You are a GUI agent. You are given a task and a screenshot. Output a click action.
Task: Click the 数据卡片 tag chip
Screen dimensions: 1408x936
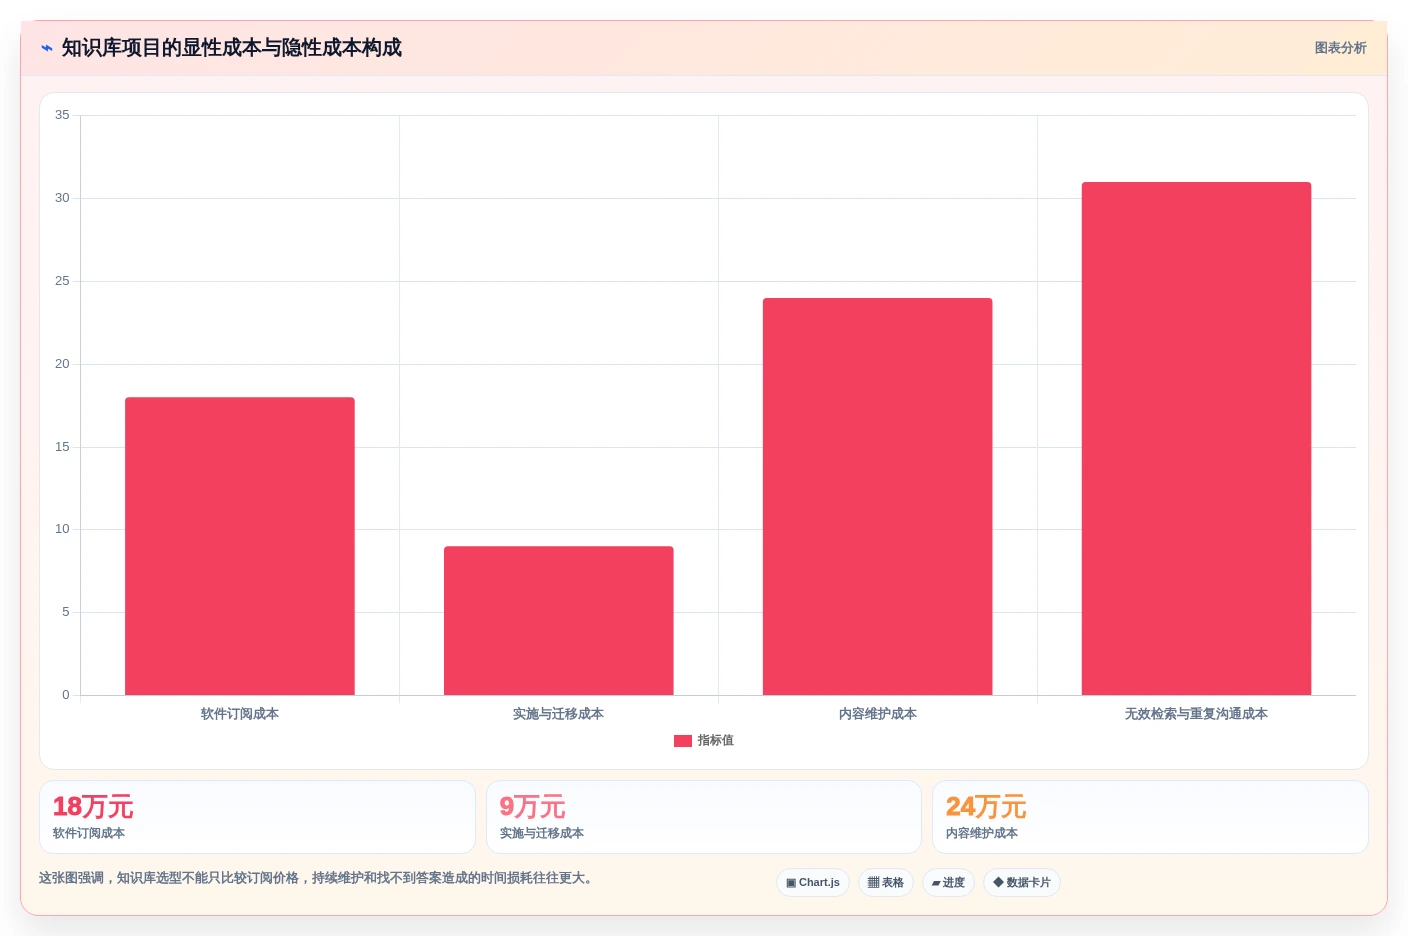click(x=1022, y=883)
